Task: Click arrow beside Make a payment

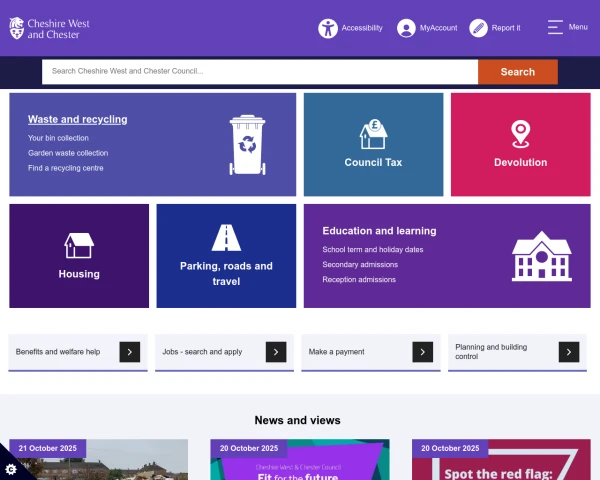Action: click(422, 352)
